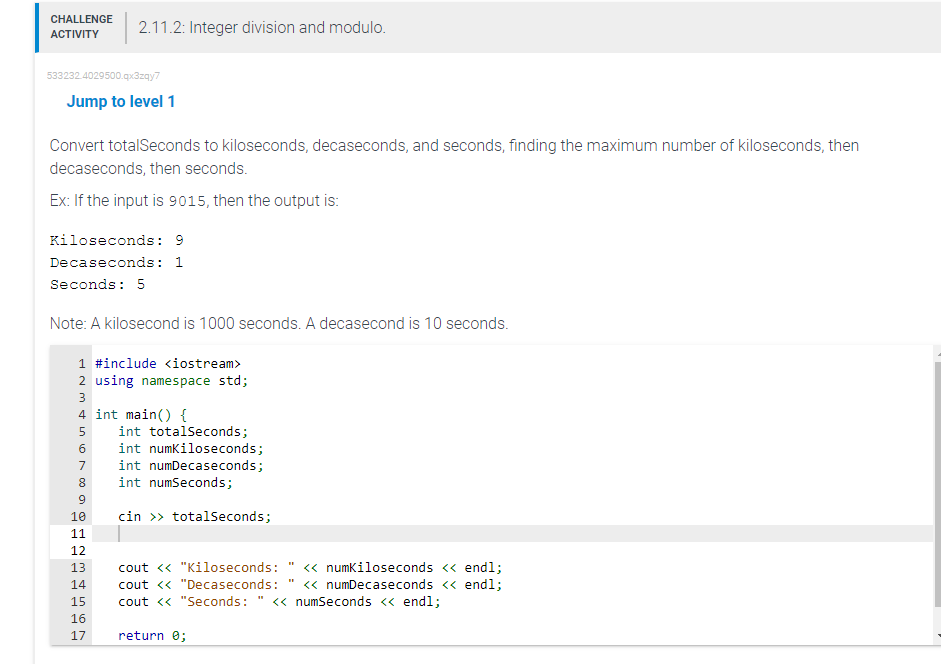Click line 10 containing cin >> totalSeconds
The image size is (941, 664).
[180, 516]
